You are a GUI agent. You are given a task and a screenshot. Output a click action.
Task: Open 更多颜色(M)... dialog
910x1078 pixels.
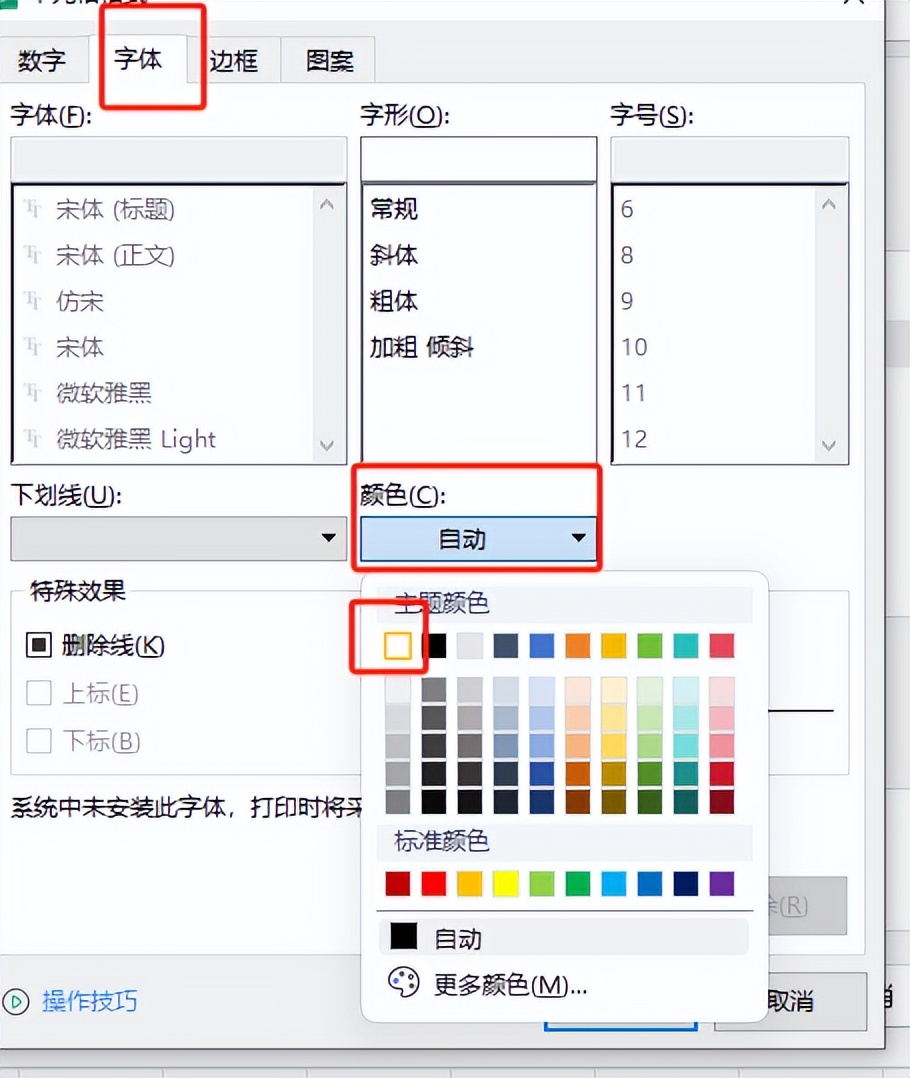click(510, 986)
